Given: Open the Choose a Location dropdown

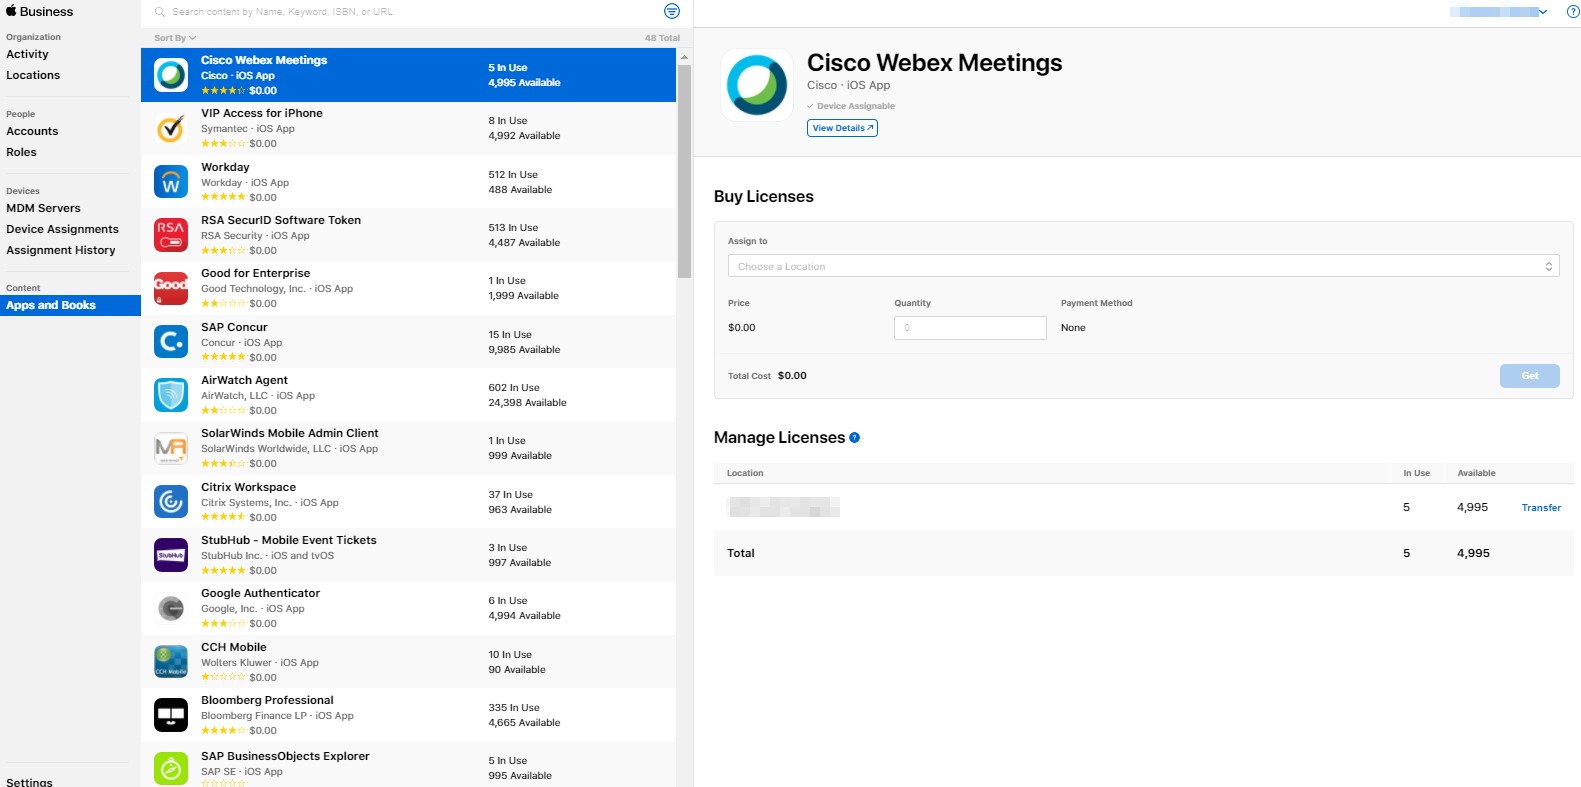Looking at the screenshot, I should tap(1142, 266).
